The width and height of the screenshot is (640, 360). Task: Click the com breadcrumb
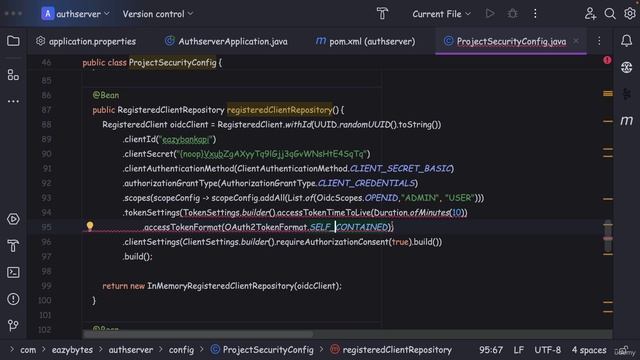tap(28, 350)
